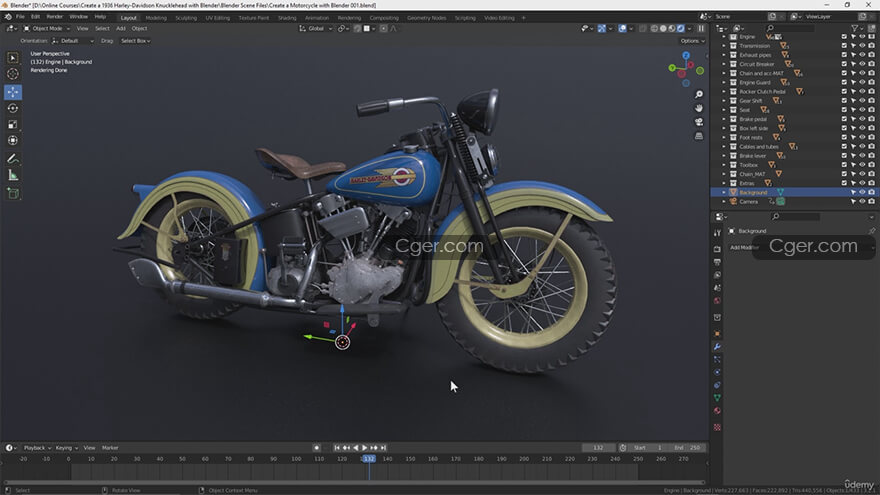Open the Object Mode dropdown
The height and width of the screenshot is (495, 880).
pyautogui.click(x=47, y=29)
